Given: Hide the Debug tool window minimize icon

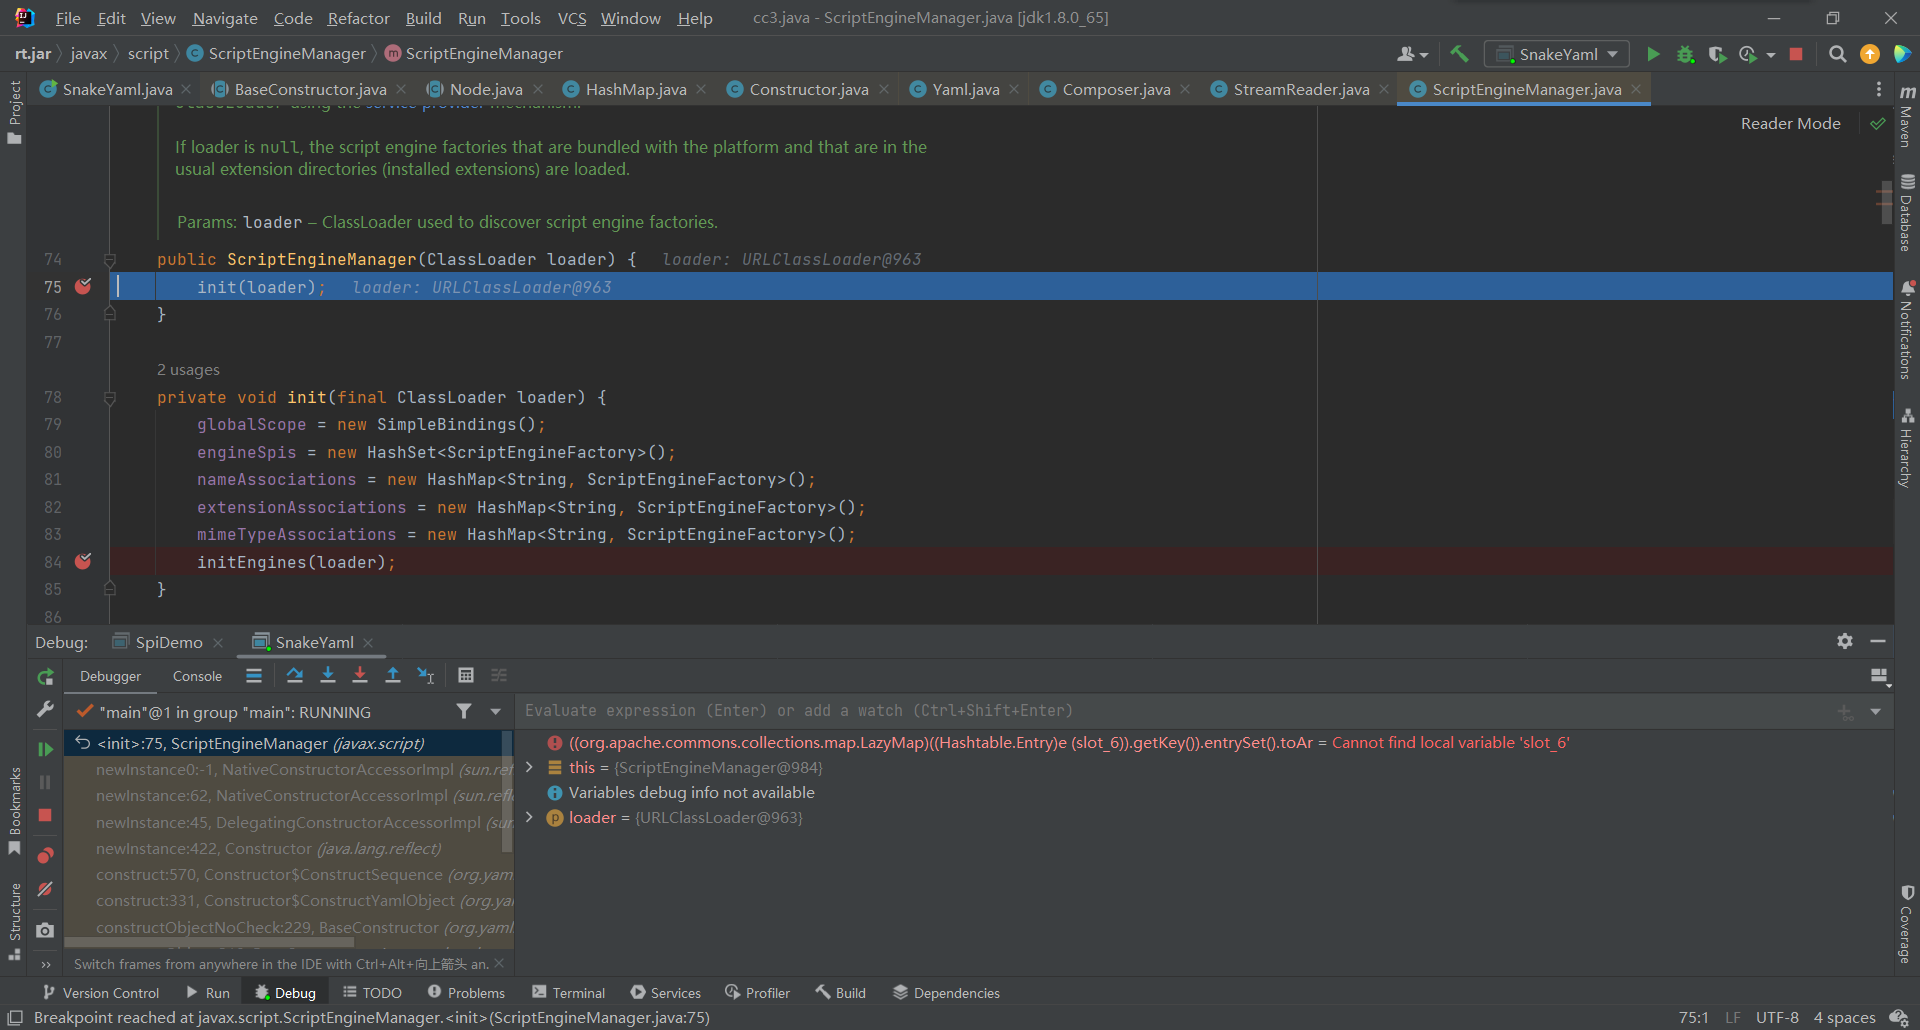Looking at the screenshot, I should 1878,641.
